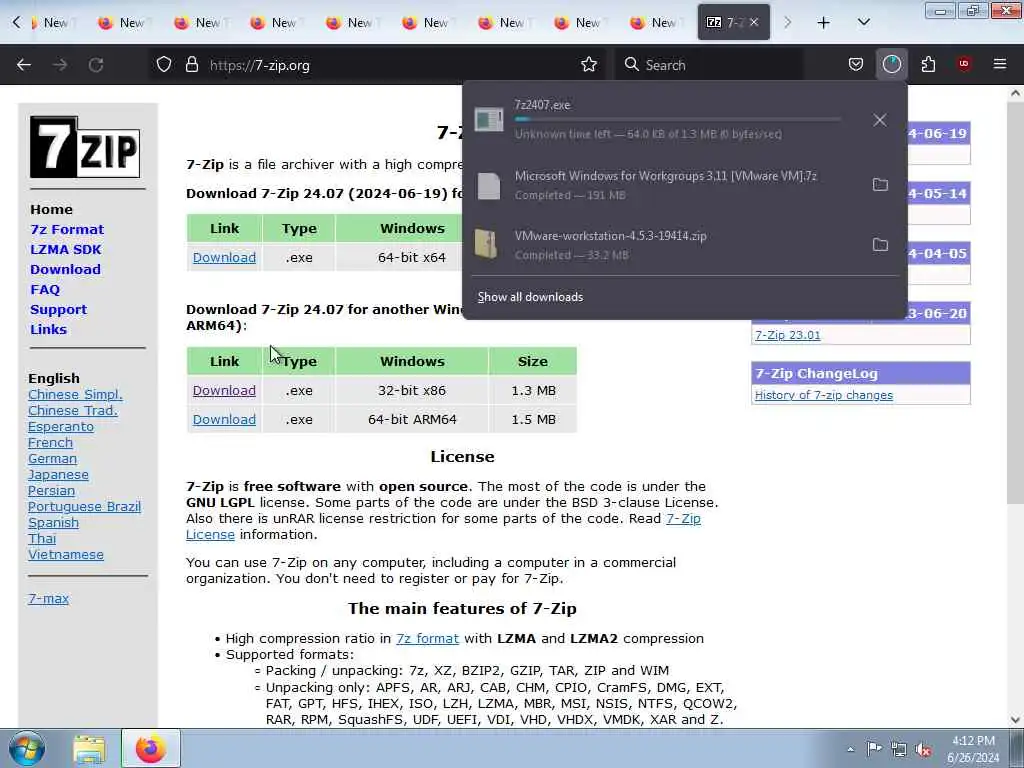The width and height of the screenshot is (1024, 768).
Task: Download the 32-bit x86 .exe
Action: tap(224, 391)
